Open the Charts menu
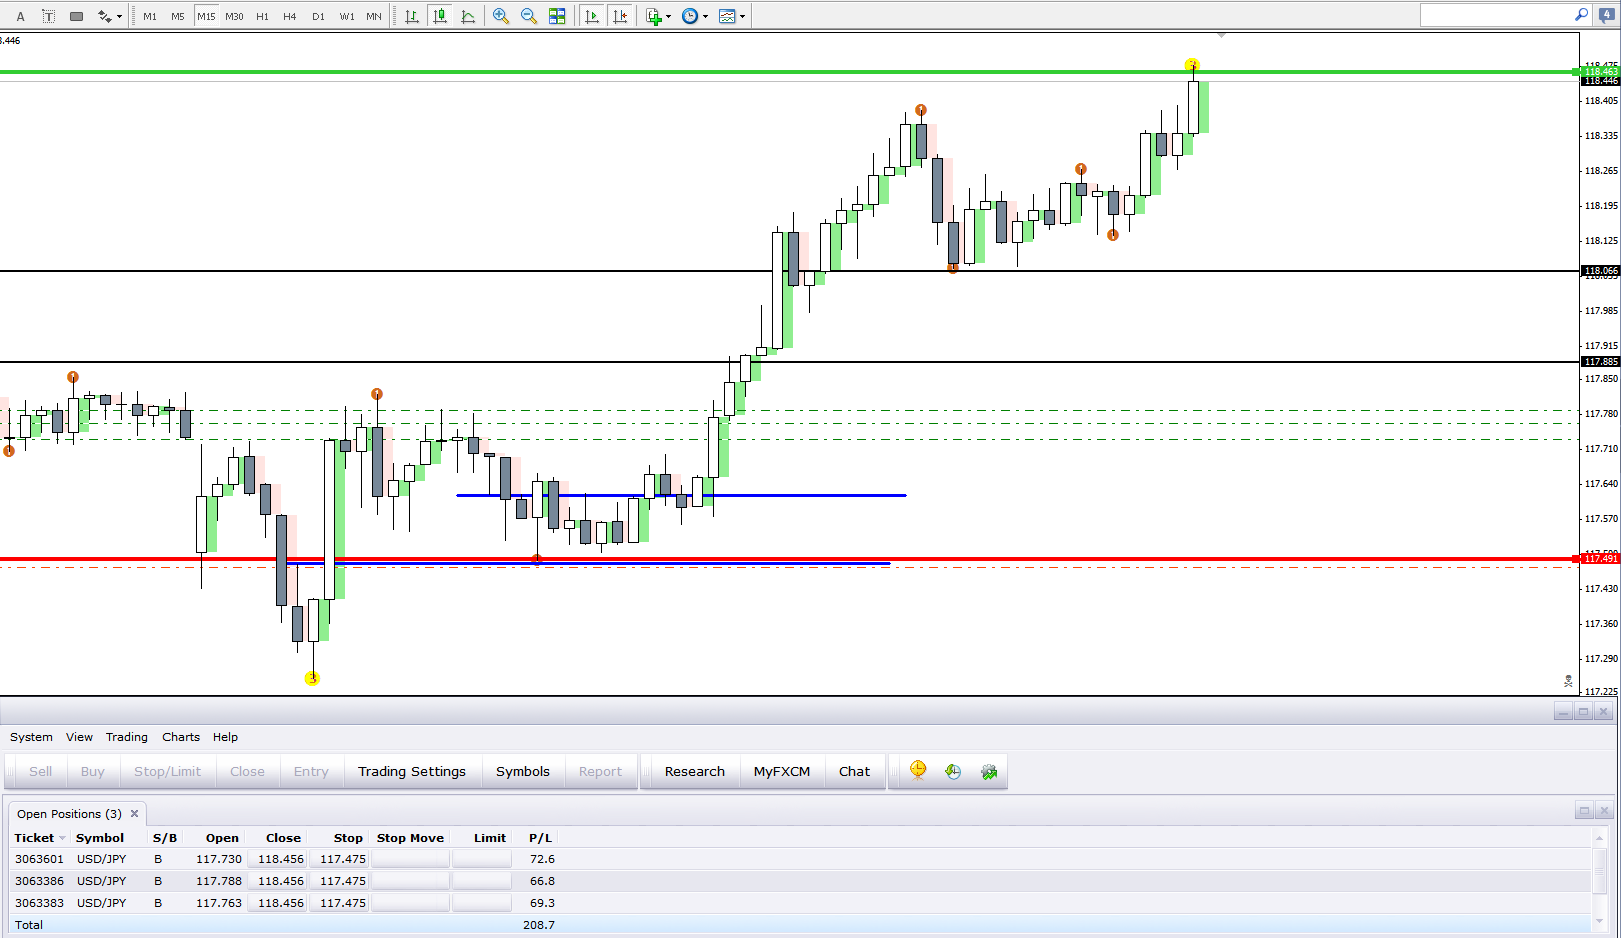The image size is (1621, 938). pos(181,737)
